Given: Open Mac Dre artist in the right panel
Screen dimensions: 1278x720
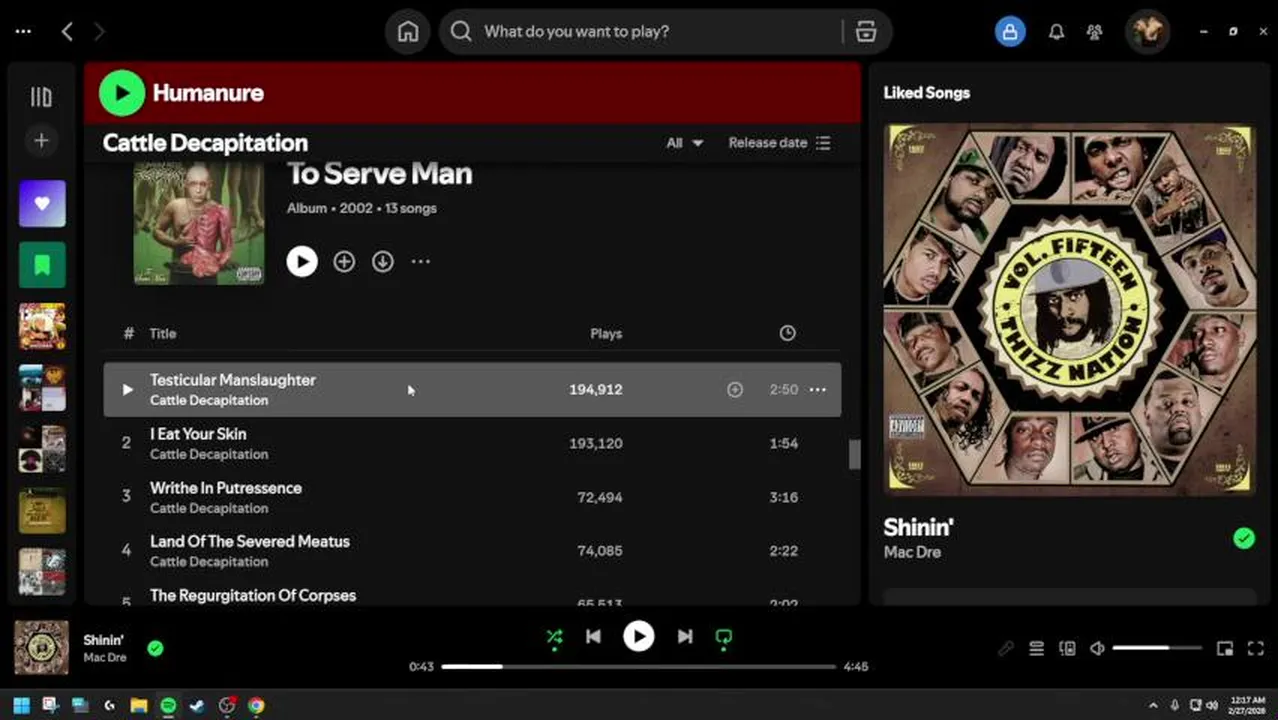Looking at the screenshot, I should [912, 552].
